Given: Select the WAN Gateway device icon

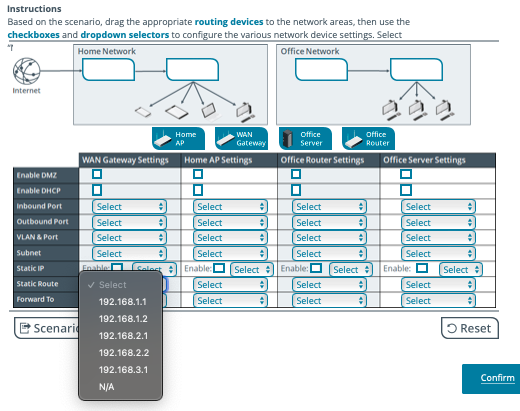Looking at the screenshot, I should 241,139.
